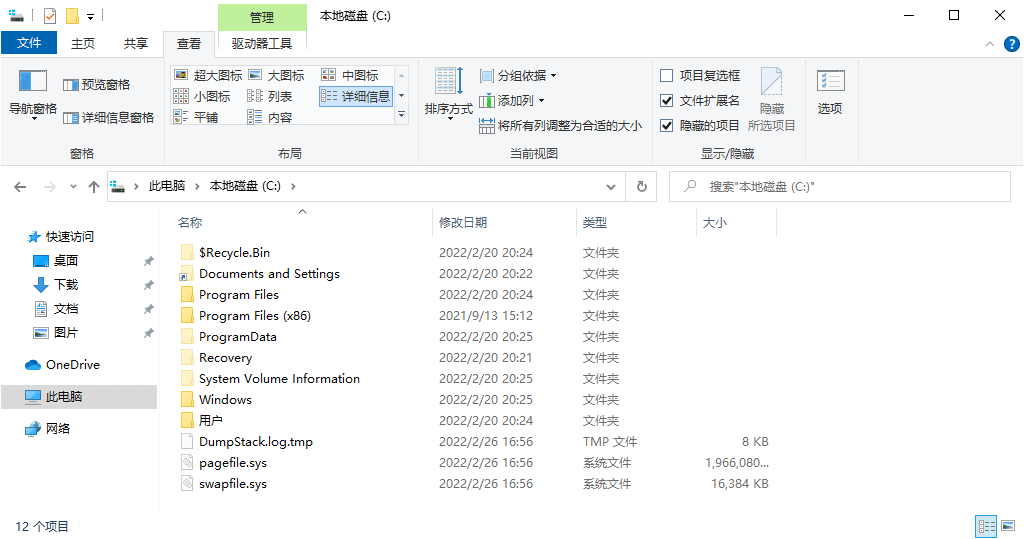Collapse the ribbon with the chevron
This screenshot has width=1024, height=539.
click(989, 44)
